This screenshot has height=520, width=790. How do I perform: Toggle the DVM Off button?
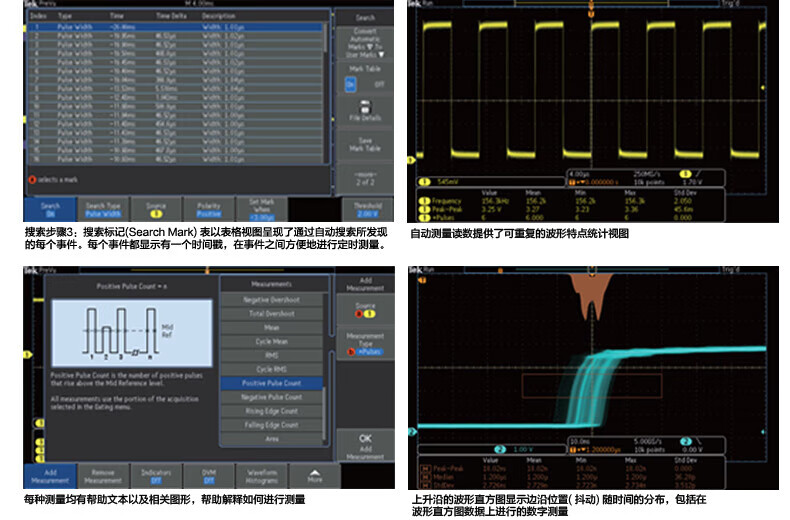click(206, 476)
